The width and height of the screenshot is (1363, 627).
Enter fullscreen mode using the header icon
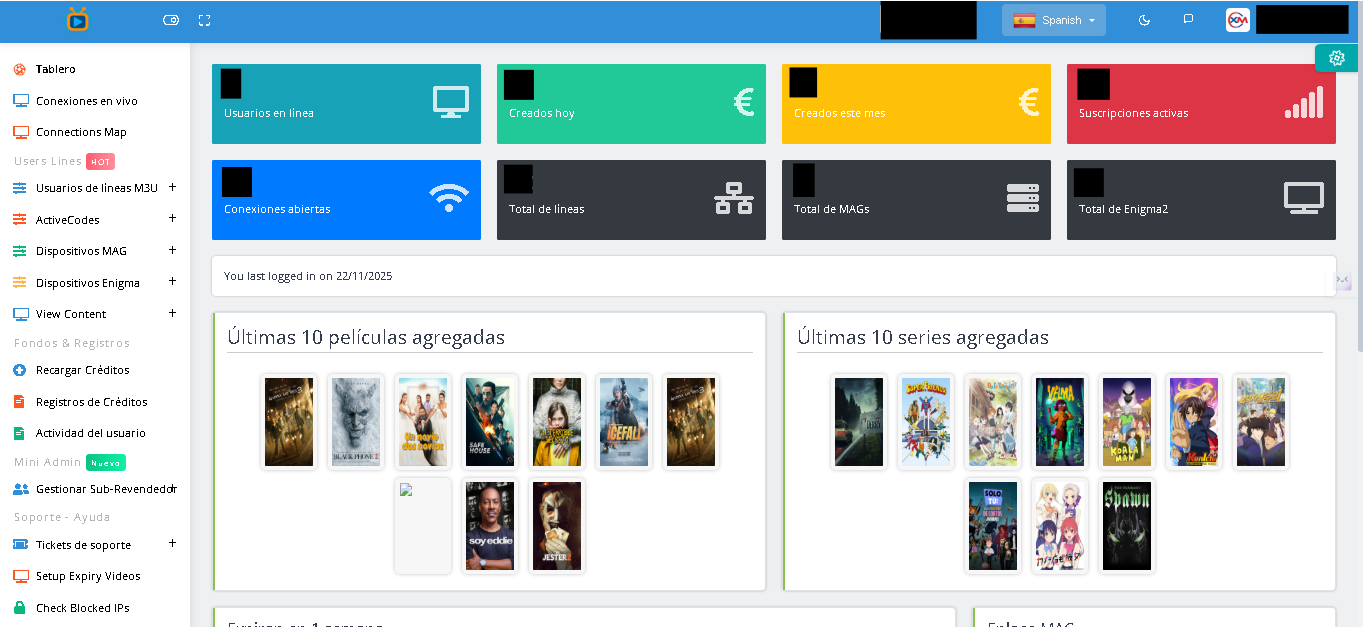coord(205,20)
